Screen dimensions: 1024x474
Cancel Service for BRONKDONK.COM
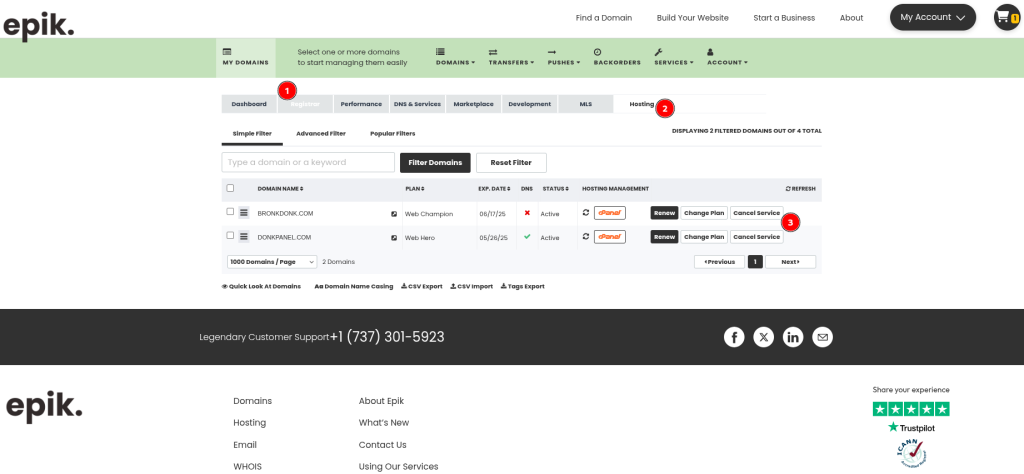tap(757, 213)
